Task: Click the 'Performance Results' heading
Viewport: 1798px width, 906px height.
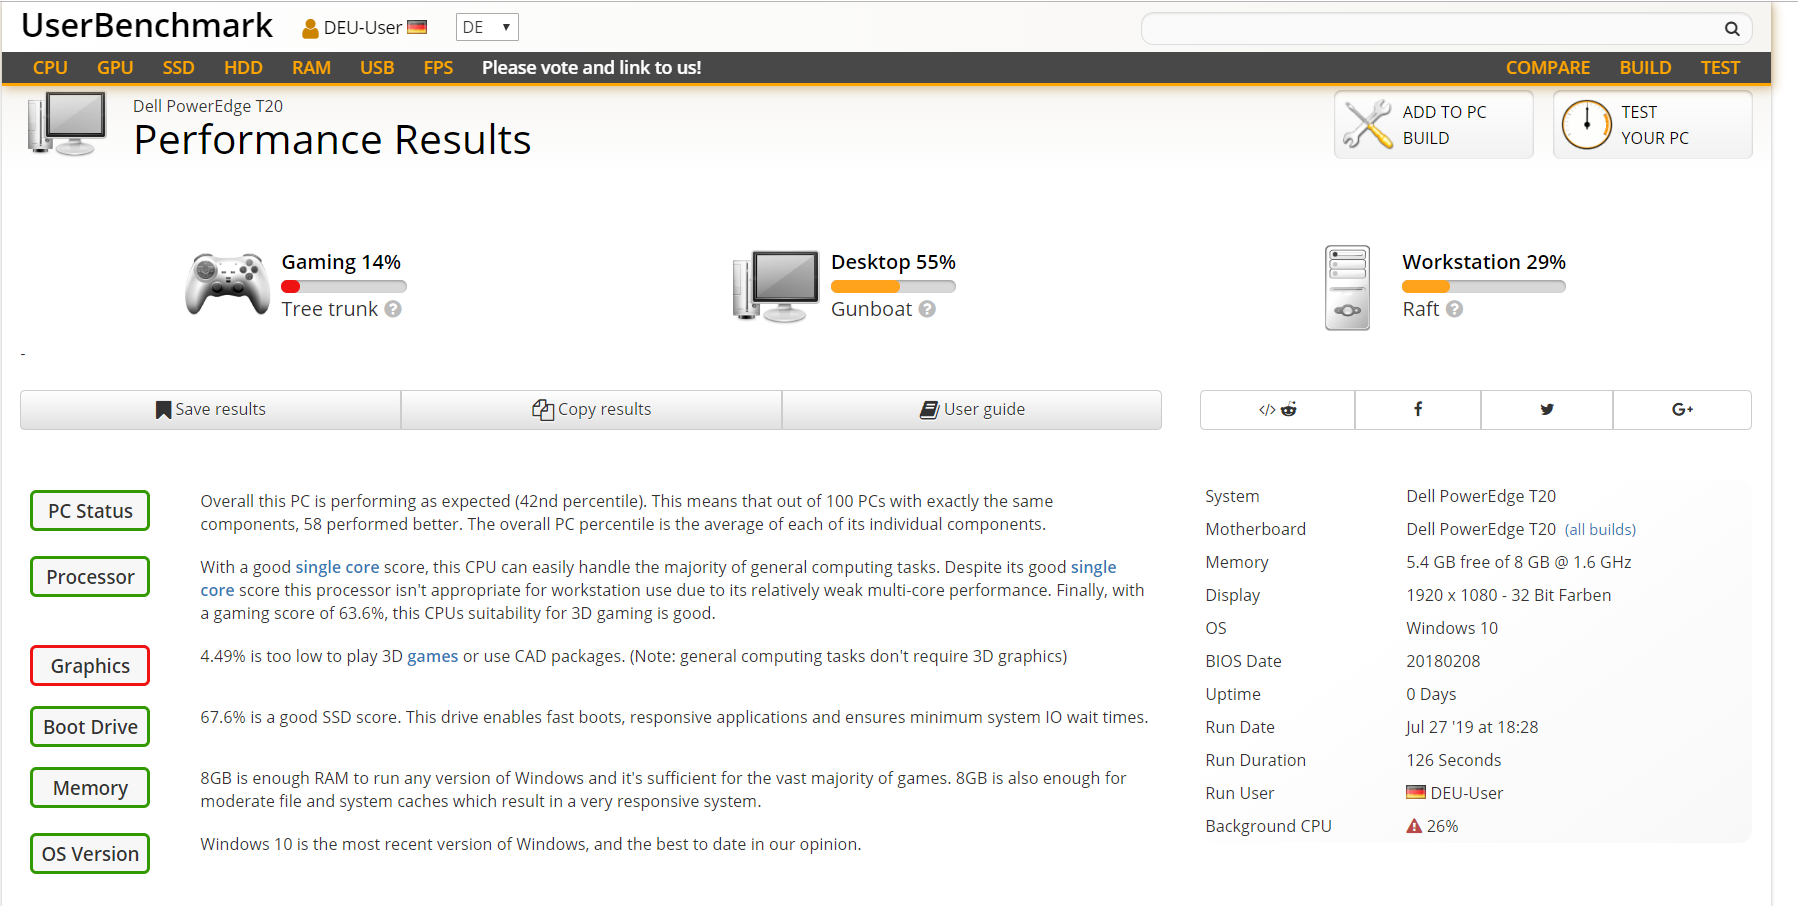Action: coord(332,140)
